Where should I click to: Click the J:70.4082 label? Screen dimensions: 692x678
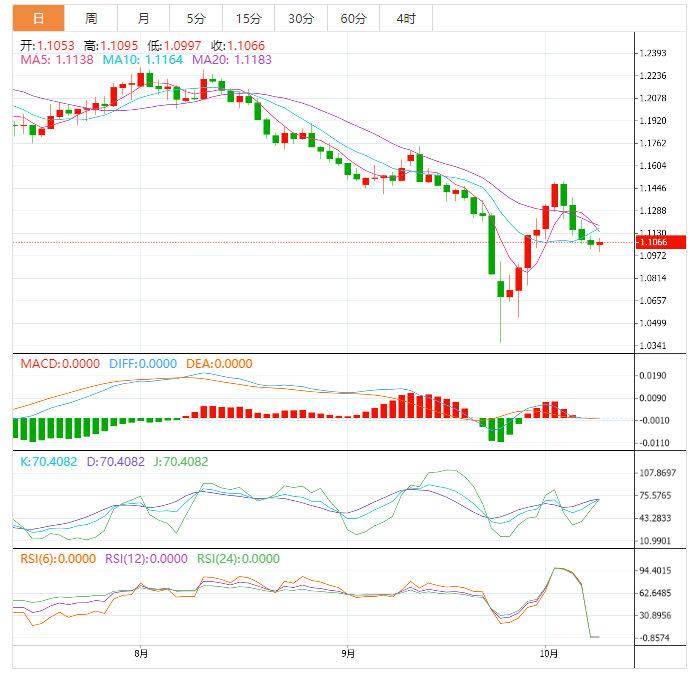tap(181, 462)
